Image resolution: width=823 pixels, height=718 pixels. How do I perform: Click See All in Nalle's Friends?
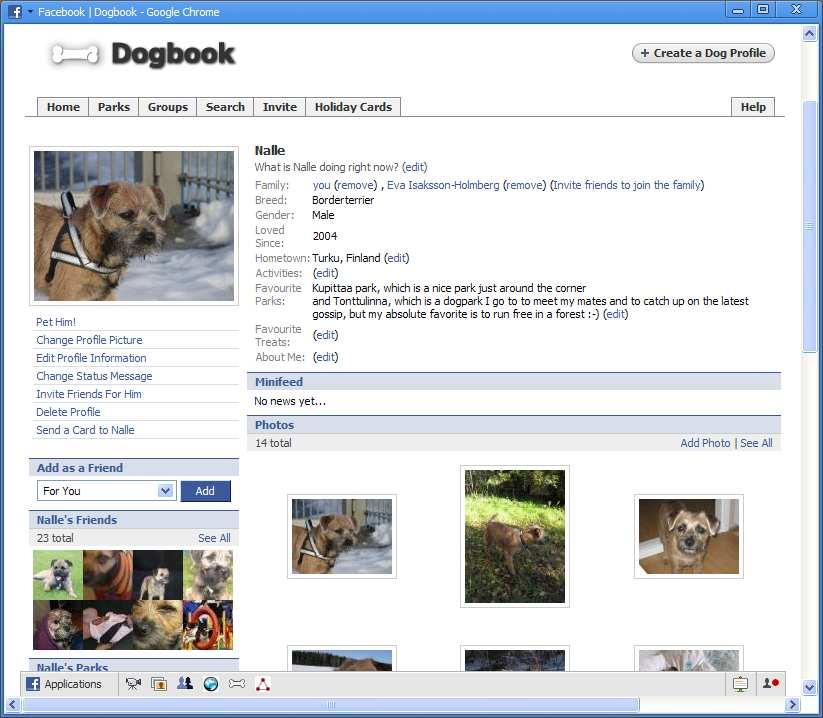[214, 538]
